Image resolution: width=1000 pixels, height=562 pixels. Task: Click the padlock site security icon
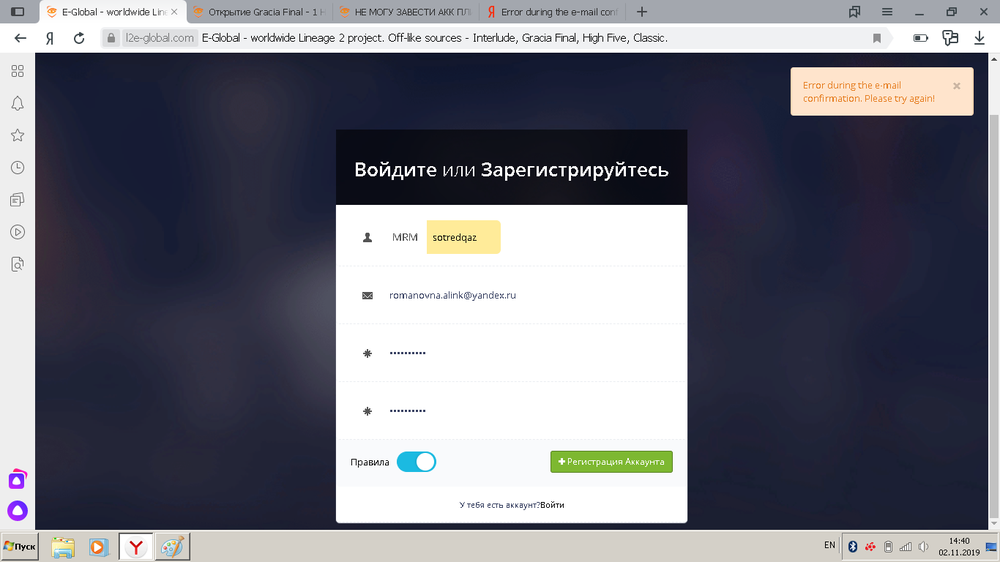[x=111, y=38]
